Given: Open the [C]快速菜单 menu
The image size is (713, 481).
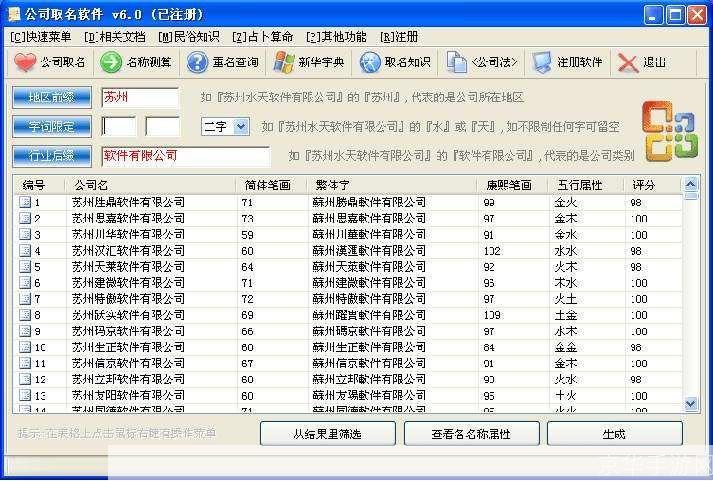Looking at the screenshot, I should click(x=40, y=37).
